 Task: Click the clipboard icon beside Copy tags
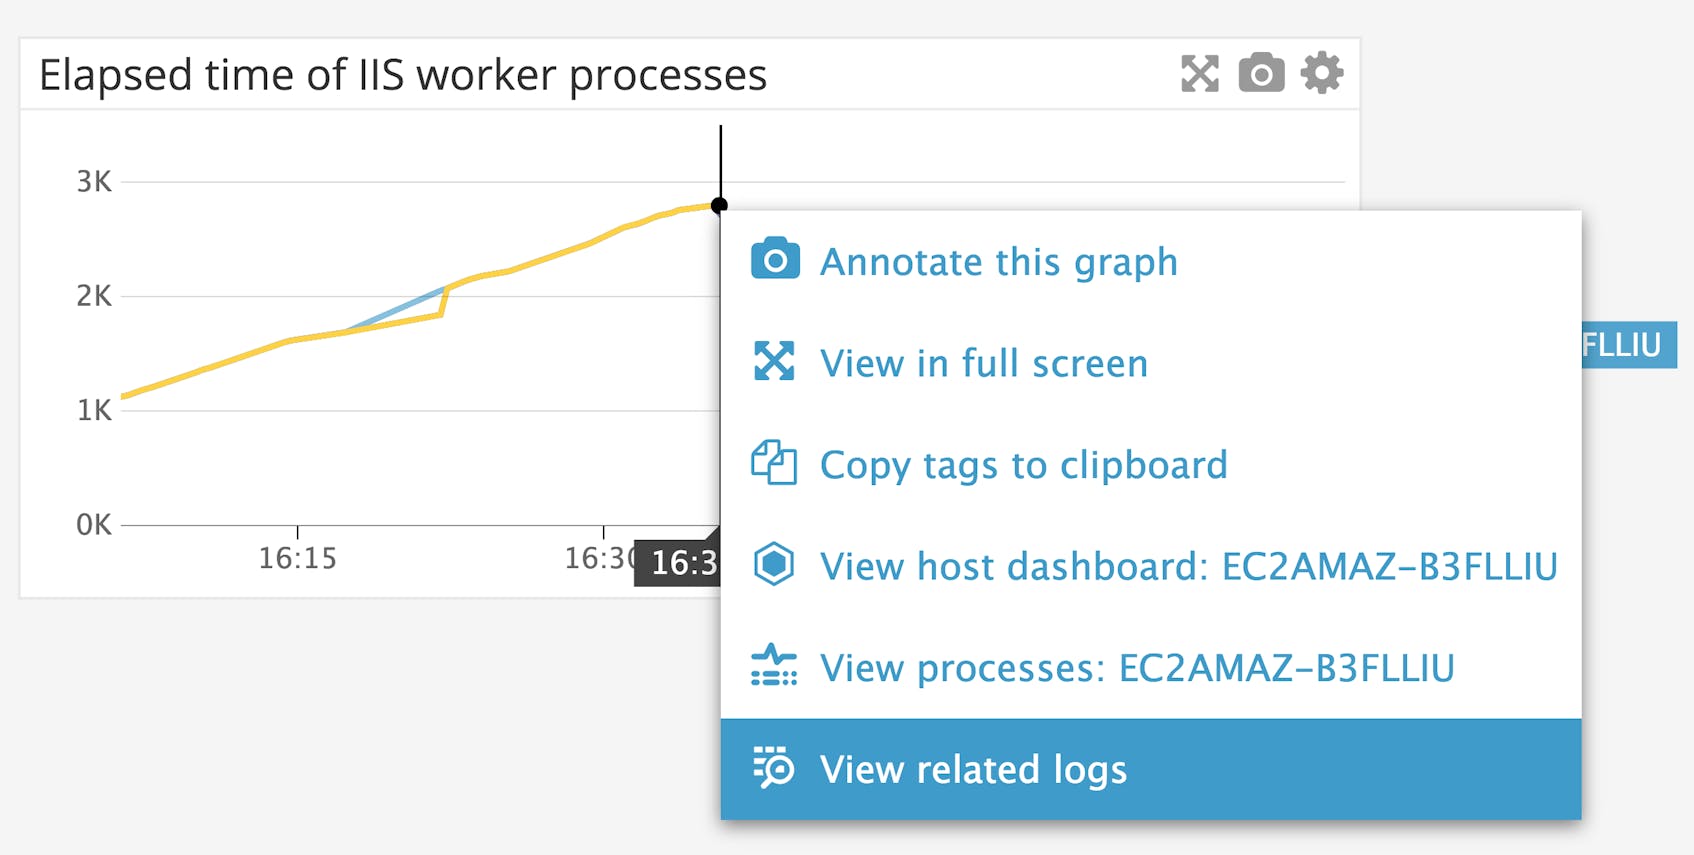tap(774, 463)
